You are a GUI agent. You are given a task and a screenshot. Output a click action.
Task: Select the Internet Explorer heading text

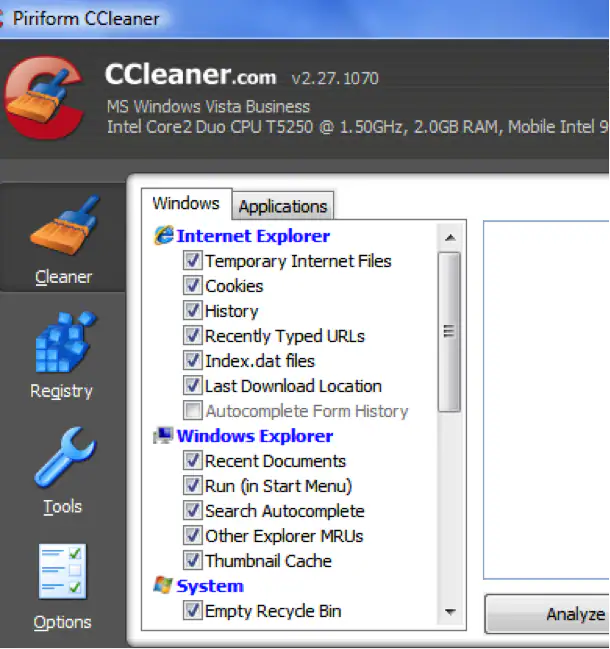pyautogui.click(x=253, y=236)
